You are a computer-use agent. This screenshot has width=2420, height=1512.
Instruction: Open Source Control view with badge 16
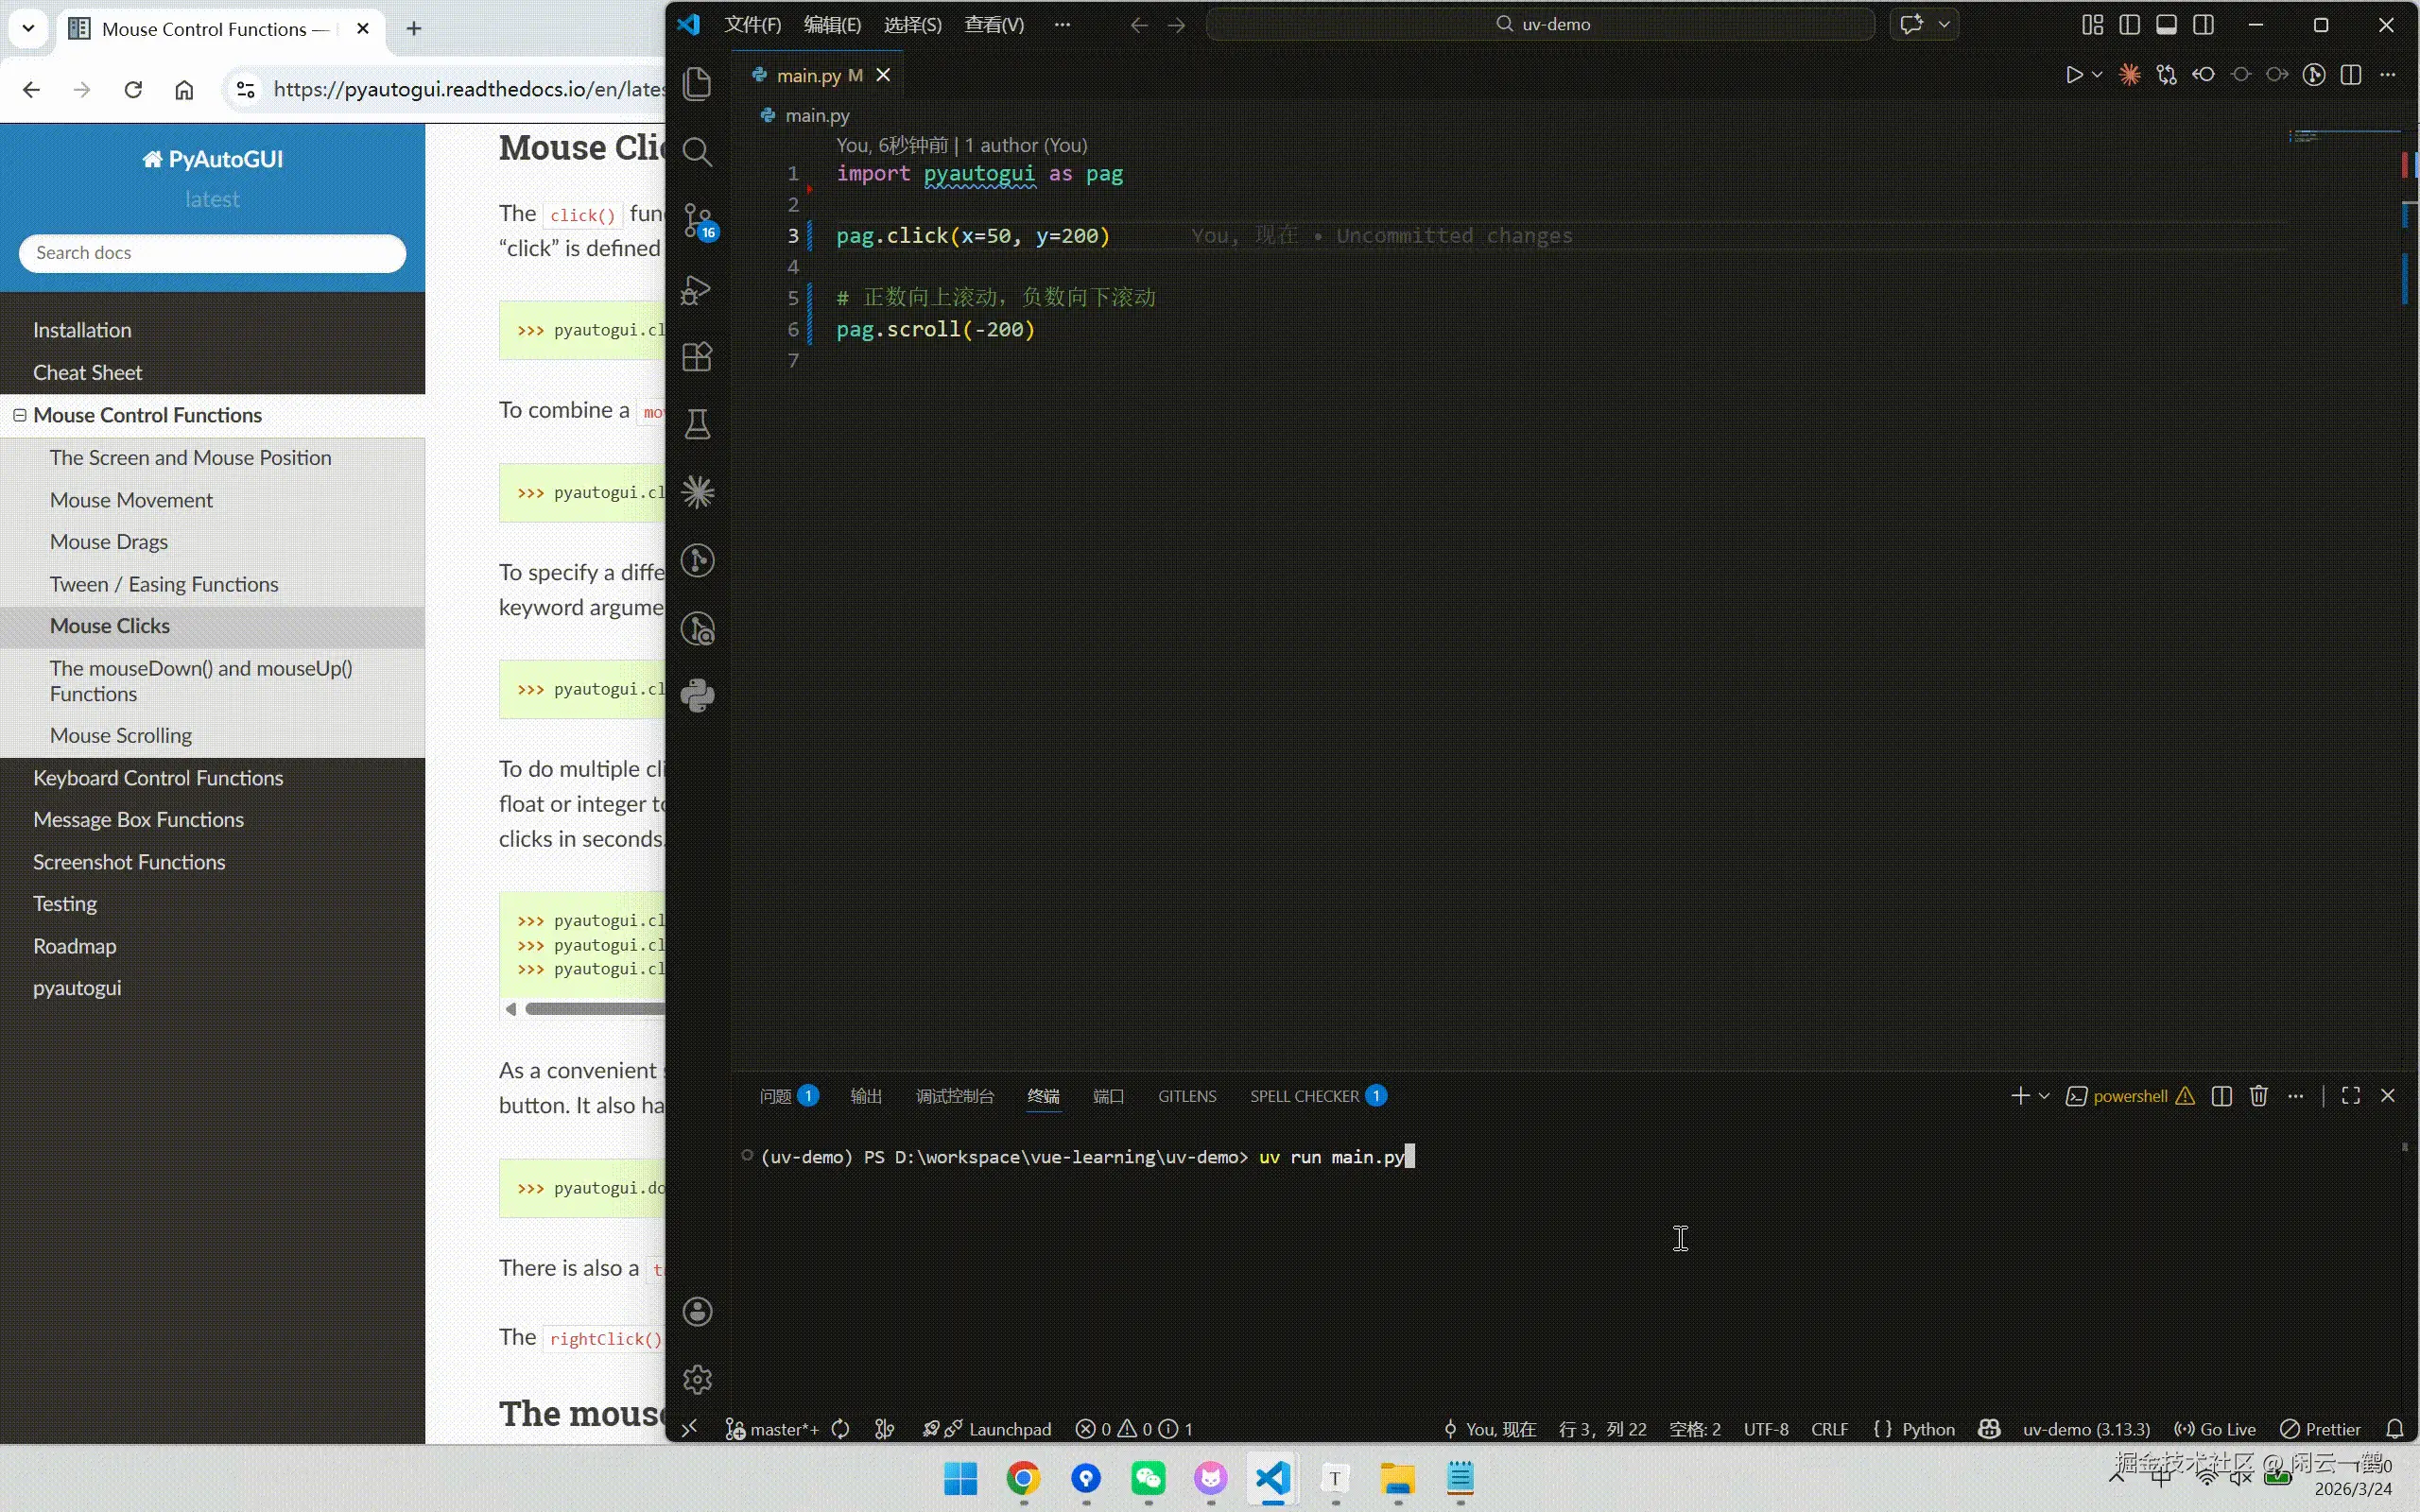[697, 220]
